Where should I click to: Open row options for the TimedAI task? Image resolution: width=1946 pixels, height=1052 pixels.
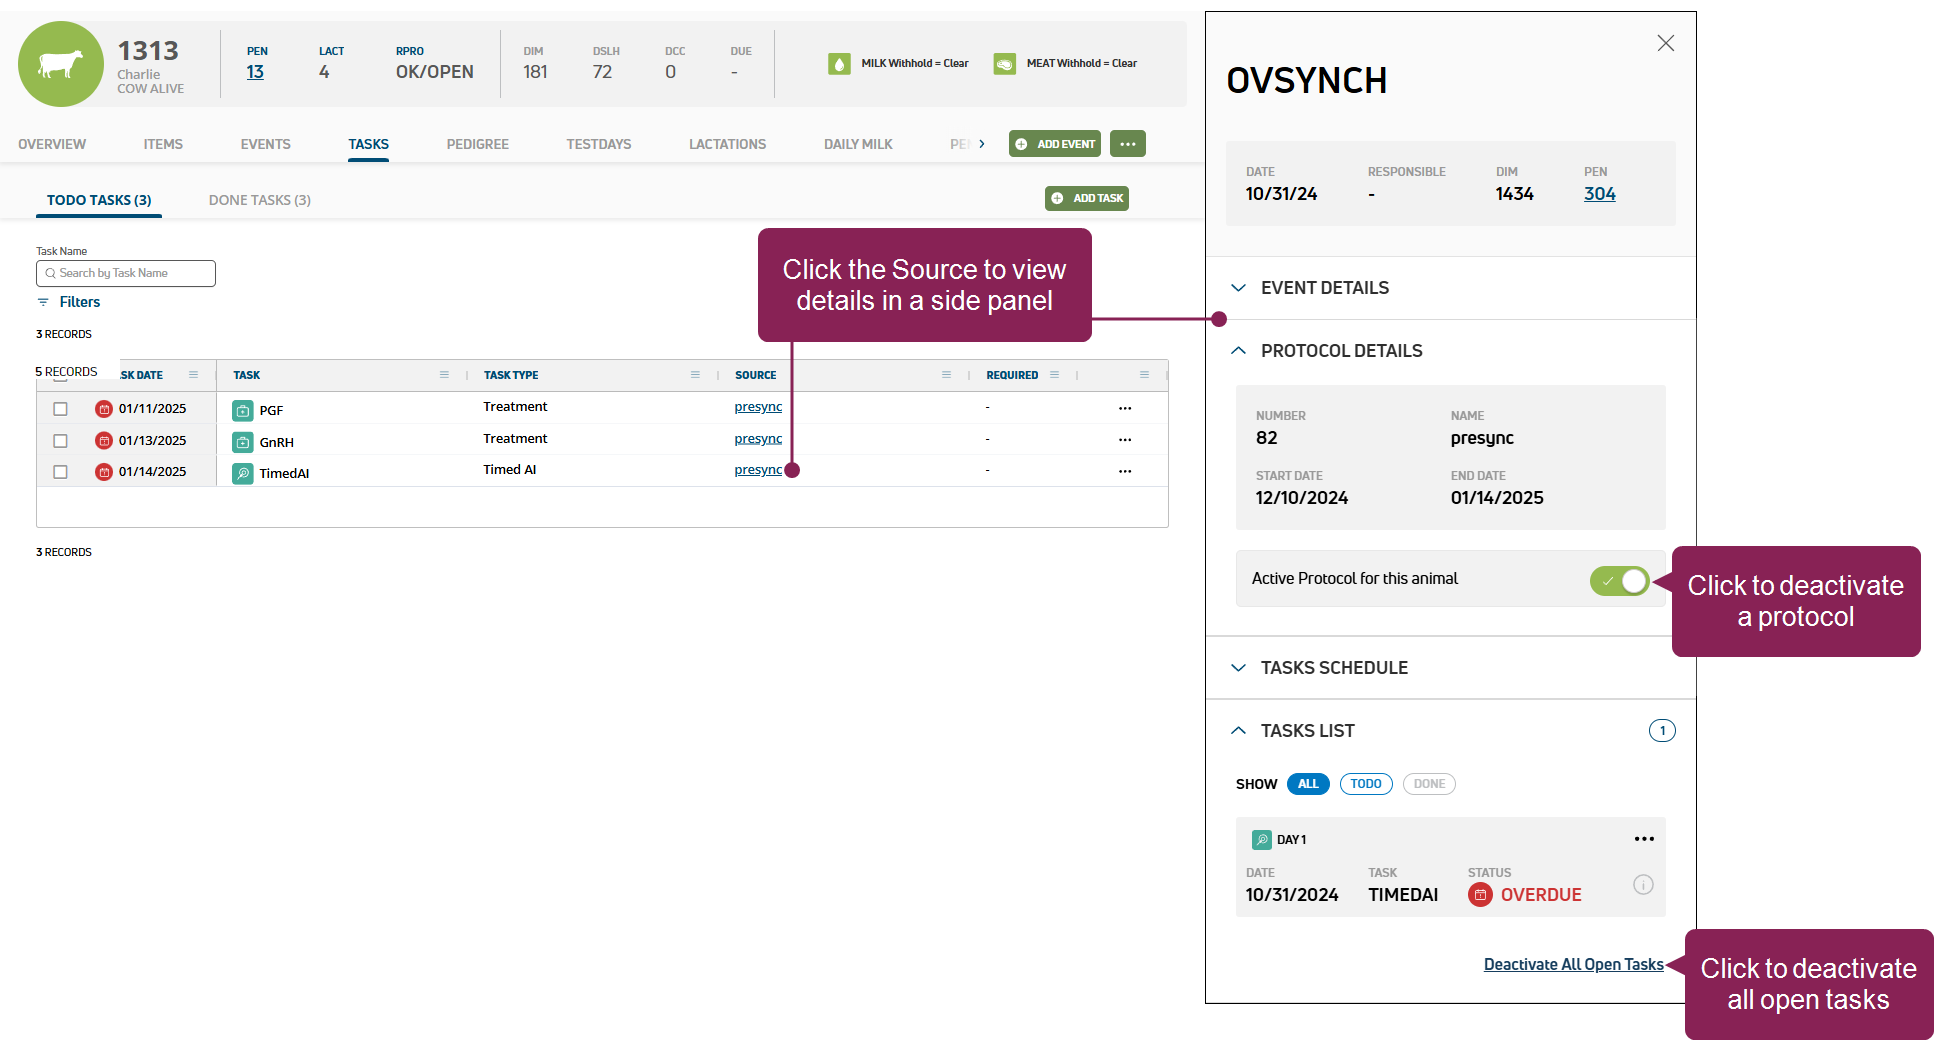(x=1125, y=471)
